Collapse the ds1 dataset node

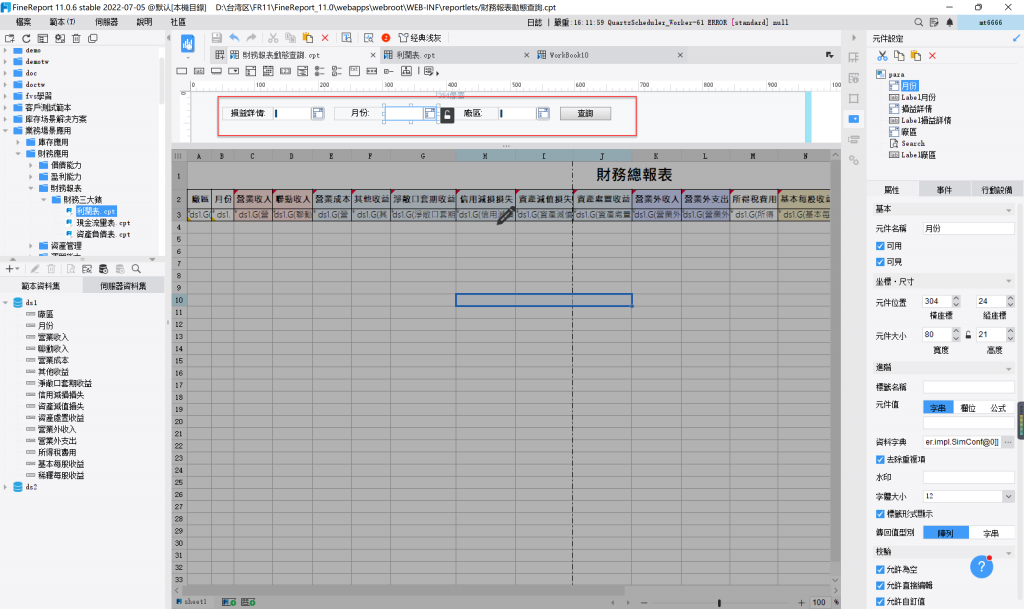(6, 303)
